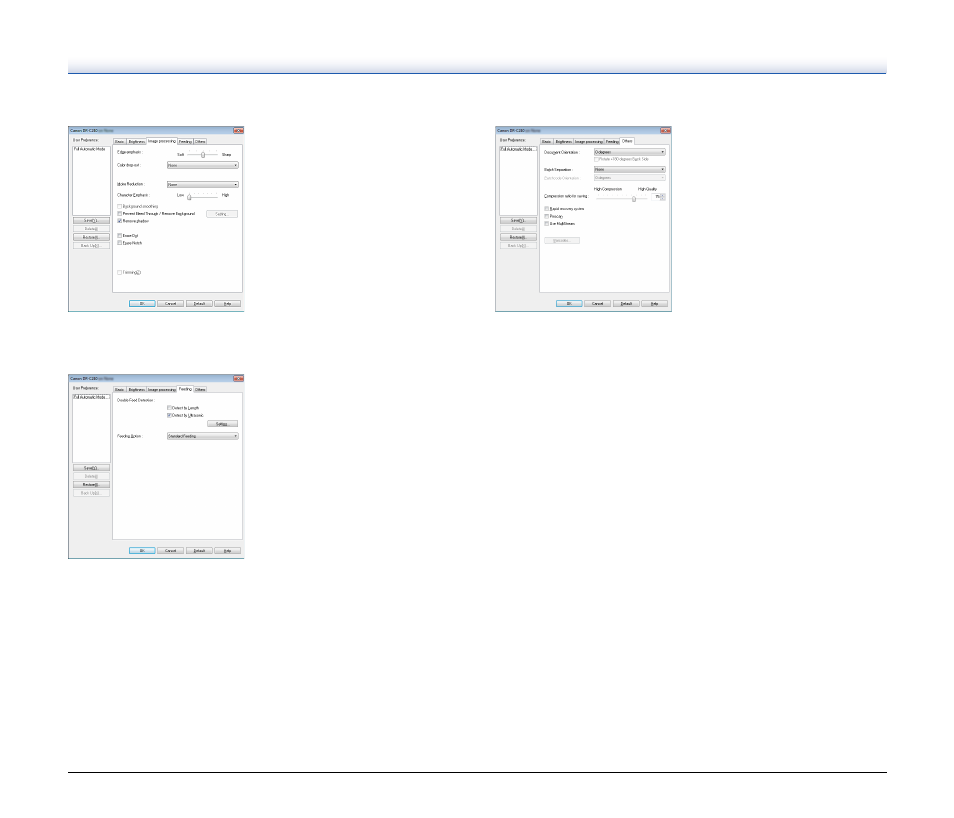
Task: Open Image processing tab in Others dialog
Action: pyautogui.click(x=590, y=141)
